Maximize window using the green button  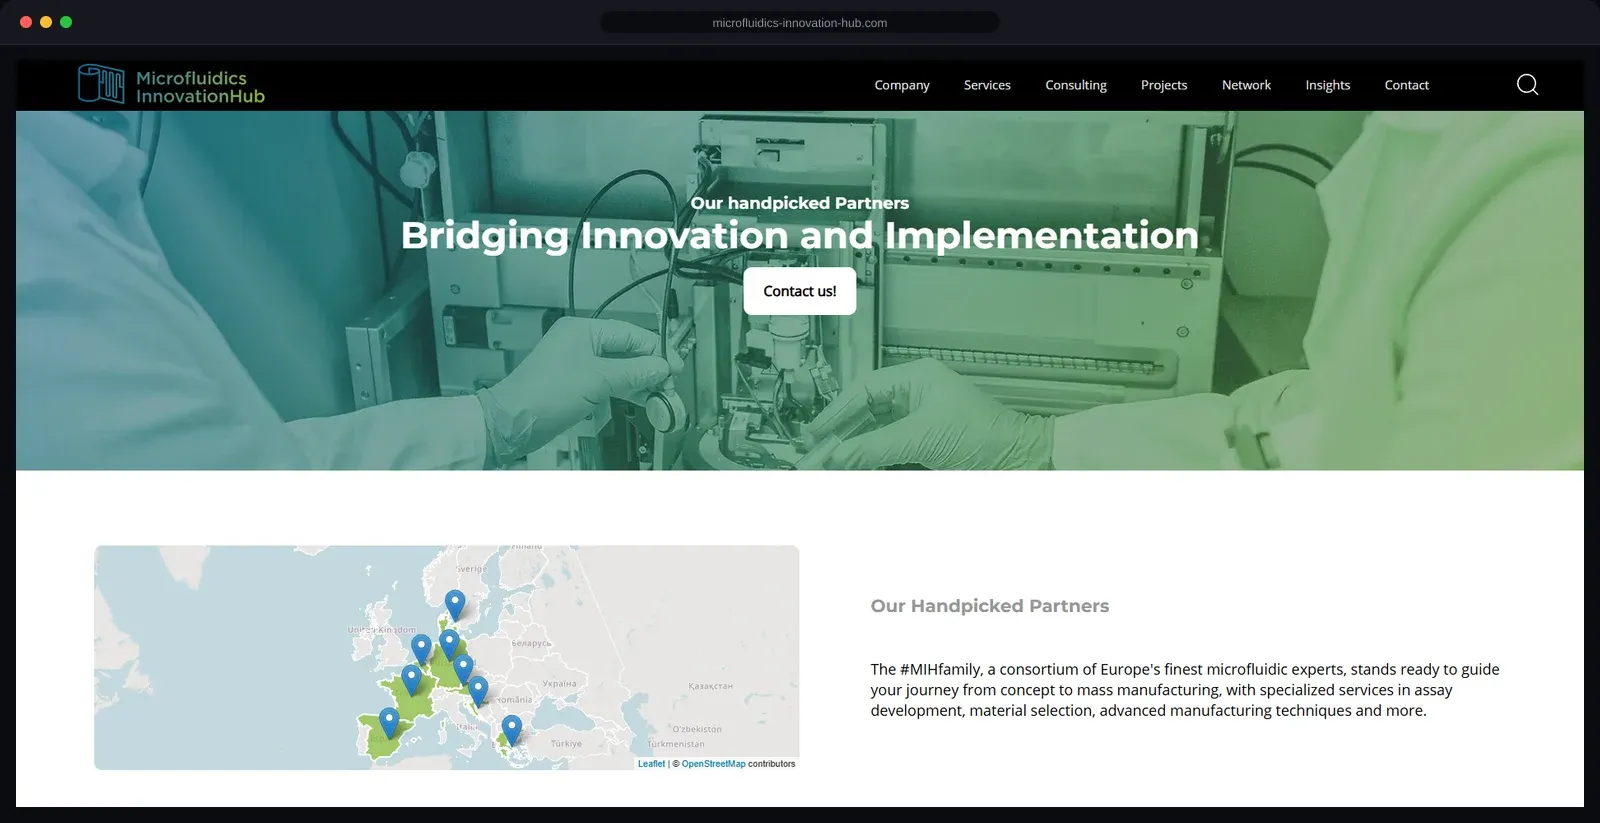pyautogui.click(x=66, y=22)
